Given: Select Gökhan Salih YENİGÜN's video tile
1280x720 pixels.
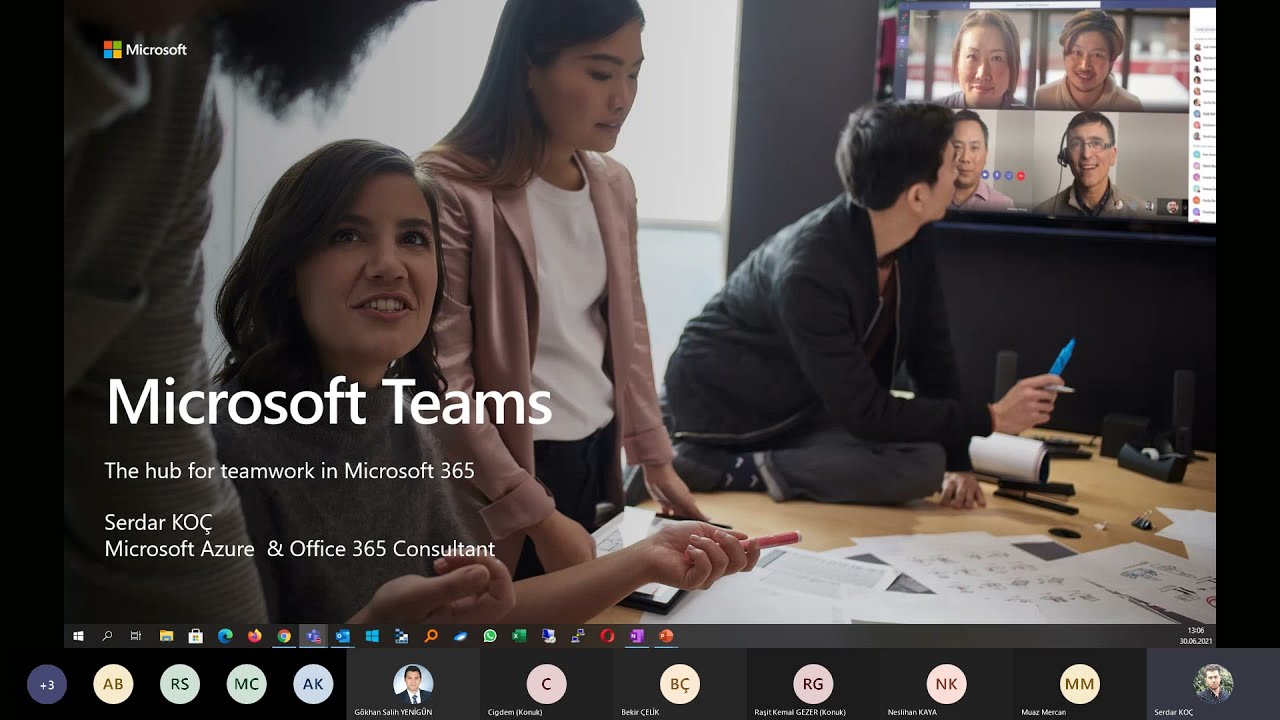Looking at the screenshot, I should pos(413,684).
